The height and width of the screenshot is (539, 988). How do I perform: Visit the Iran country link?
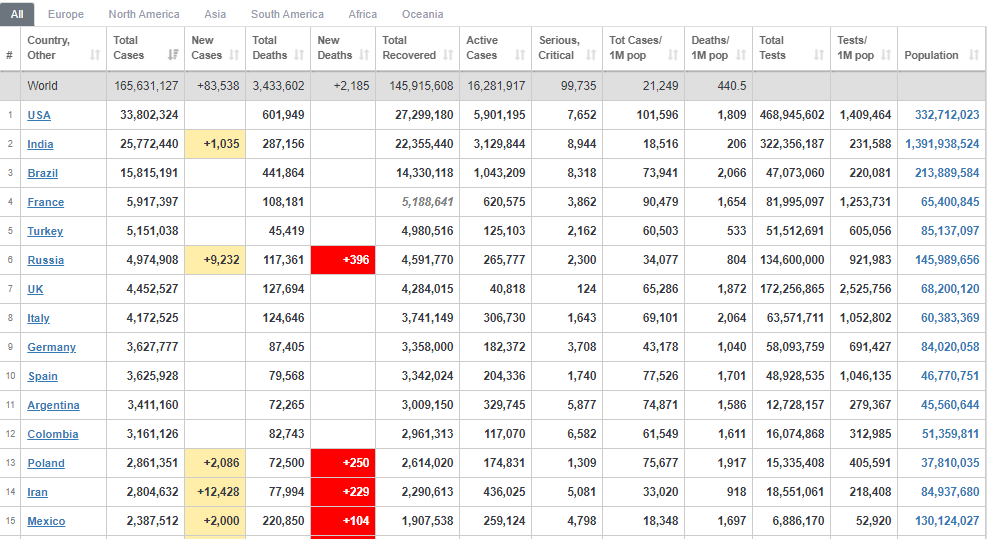point(37,492)
